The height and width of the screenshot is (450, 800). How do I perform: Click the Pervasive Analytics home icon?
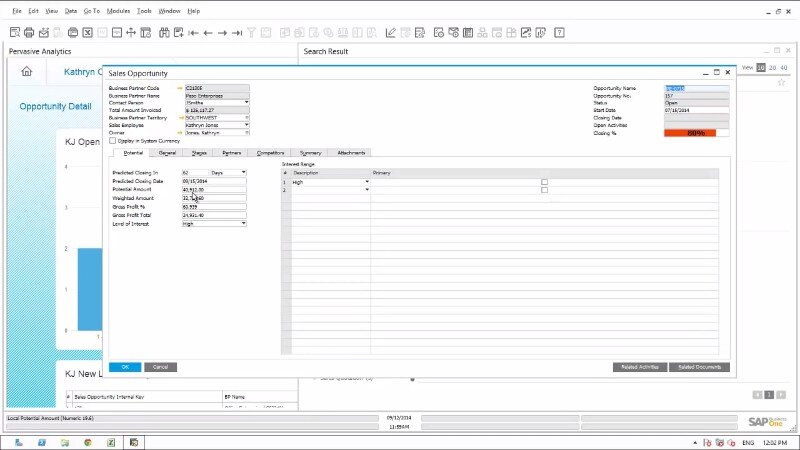[27, 71]
